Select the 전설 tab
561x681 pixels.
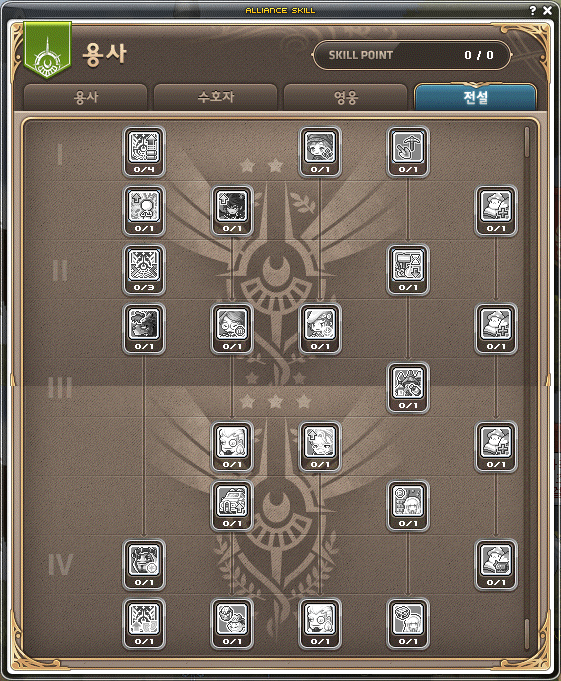[475, 97]
